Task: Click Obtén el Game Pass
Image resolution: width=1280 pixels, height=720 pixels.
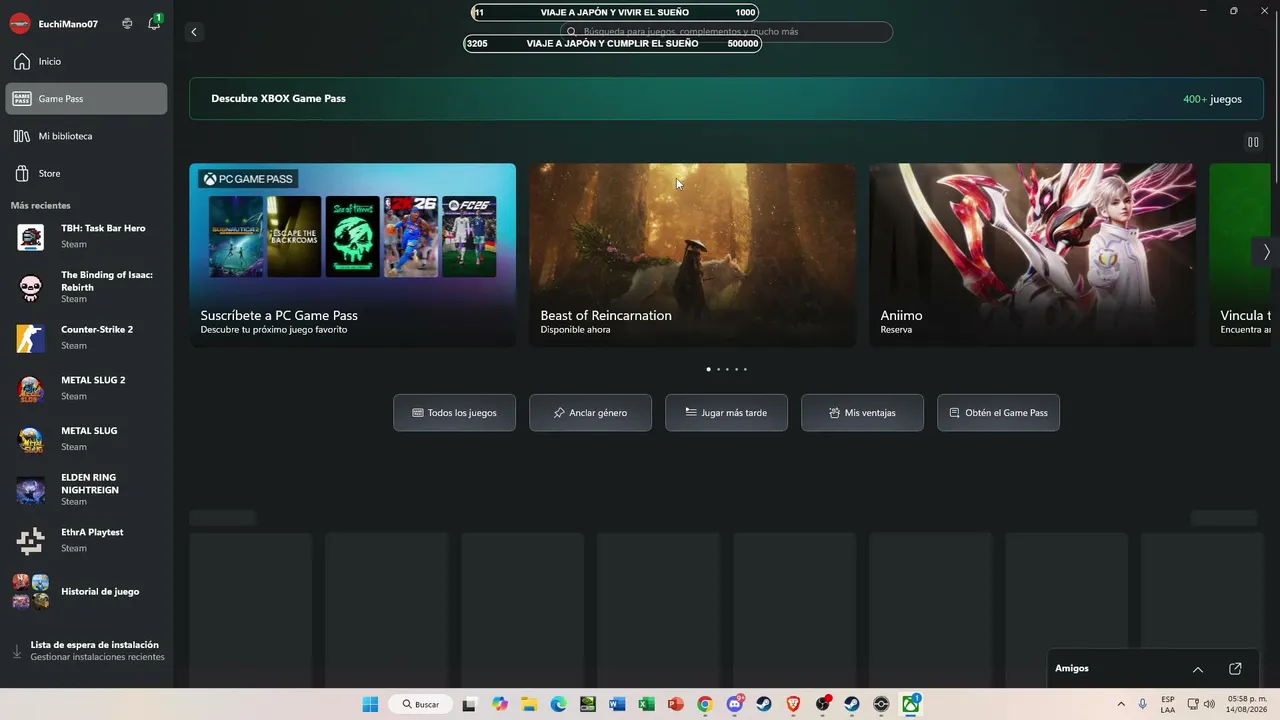Action: click(999, 413)
